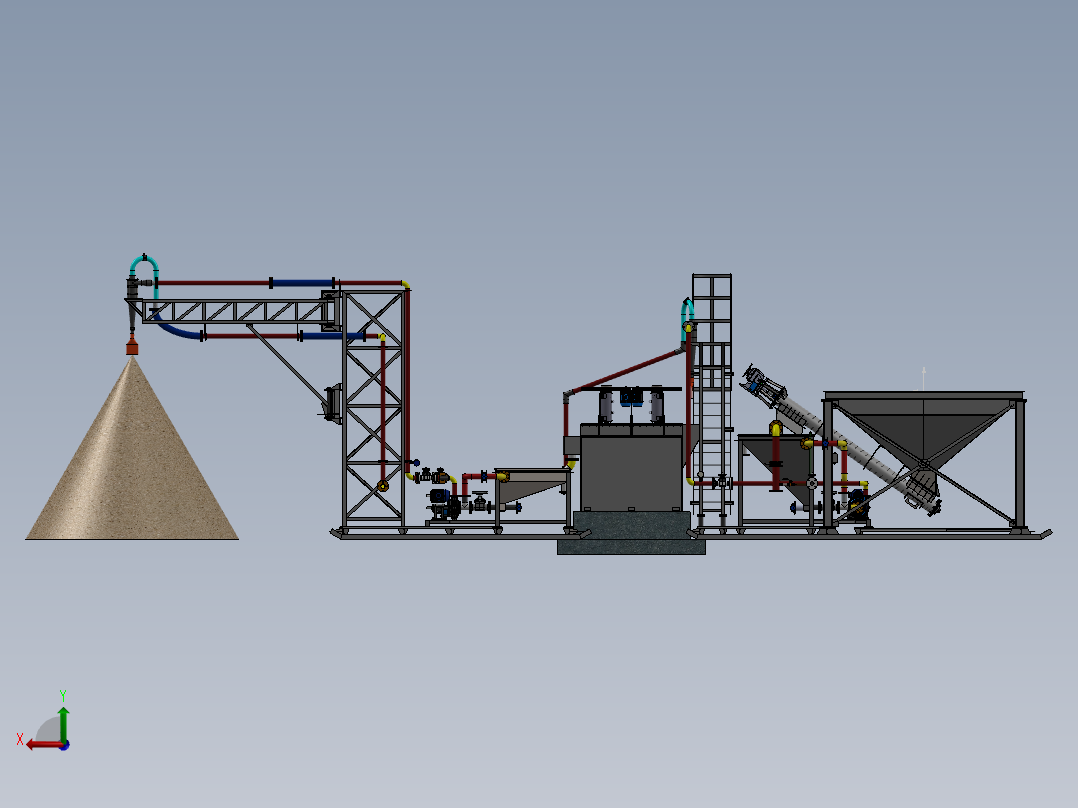Viewport: 1078px width, 808px height.
Task: Select the red discharge nozzle above the sand pile
Action: point(132,347)
